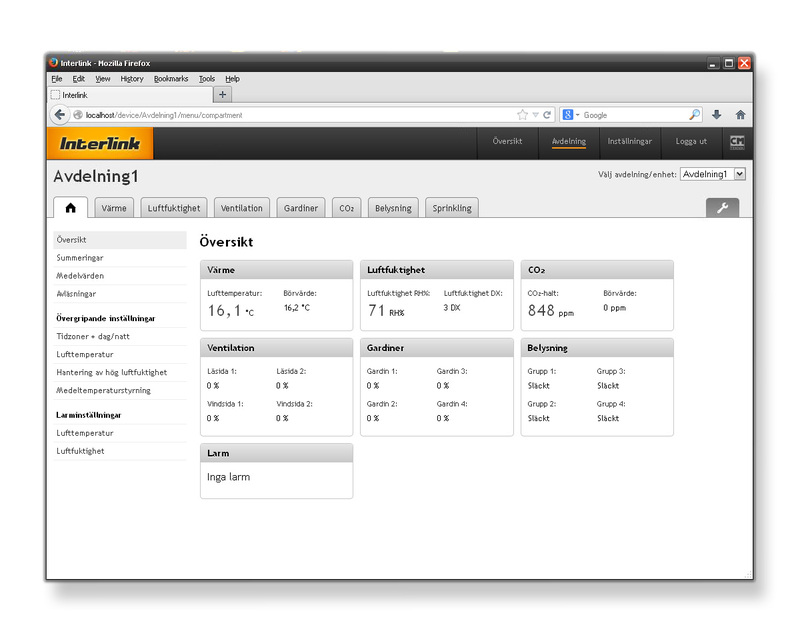Switch to the Ventilation tab
This screenshot has width=800, height=633.
(x=241, y=208)
